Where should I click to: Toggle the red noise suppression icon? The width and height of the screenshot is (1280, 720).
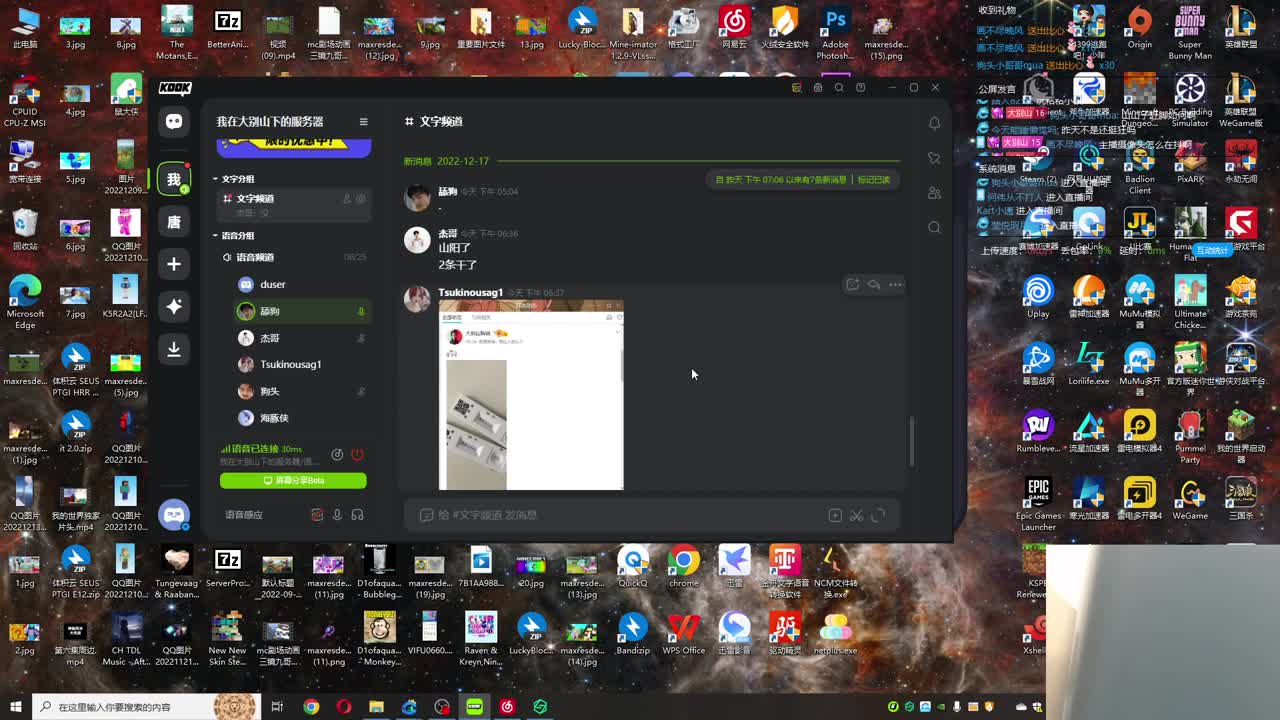pyautogui.click(x=317, y=515)
